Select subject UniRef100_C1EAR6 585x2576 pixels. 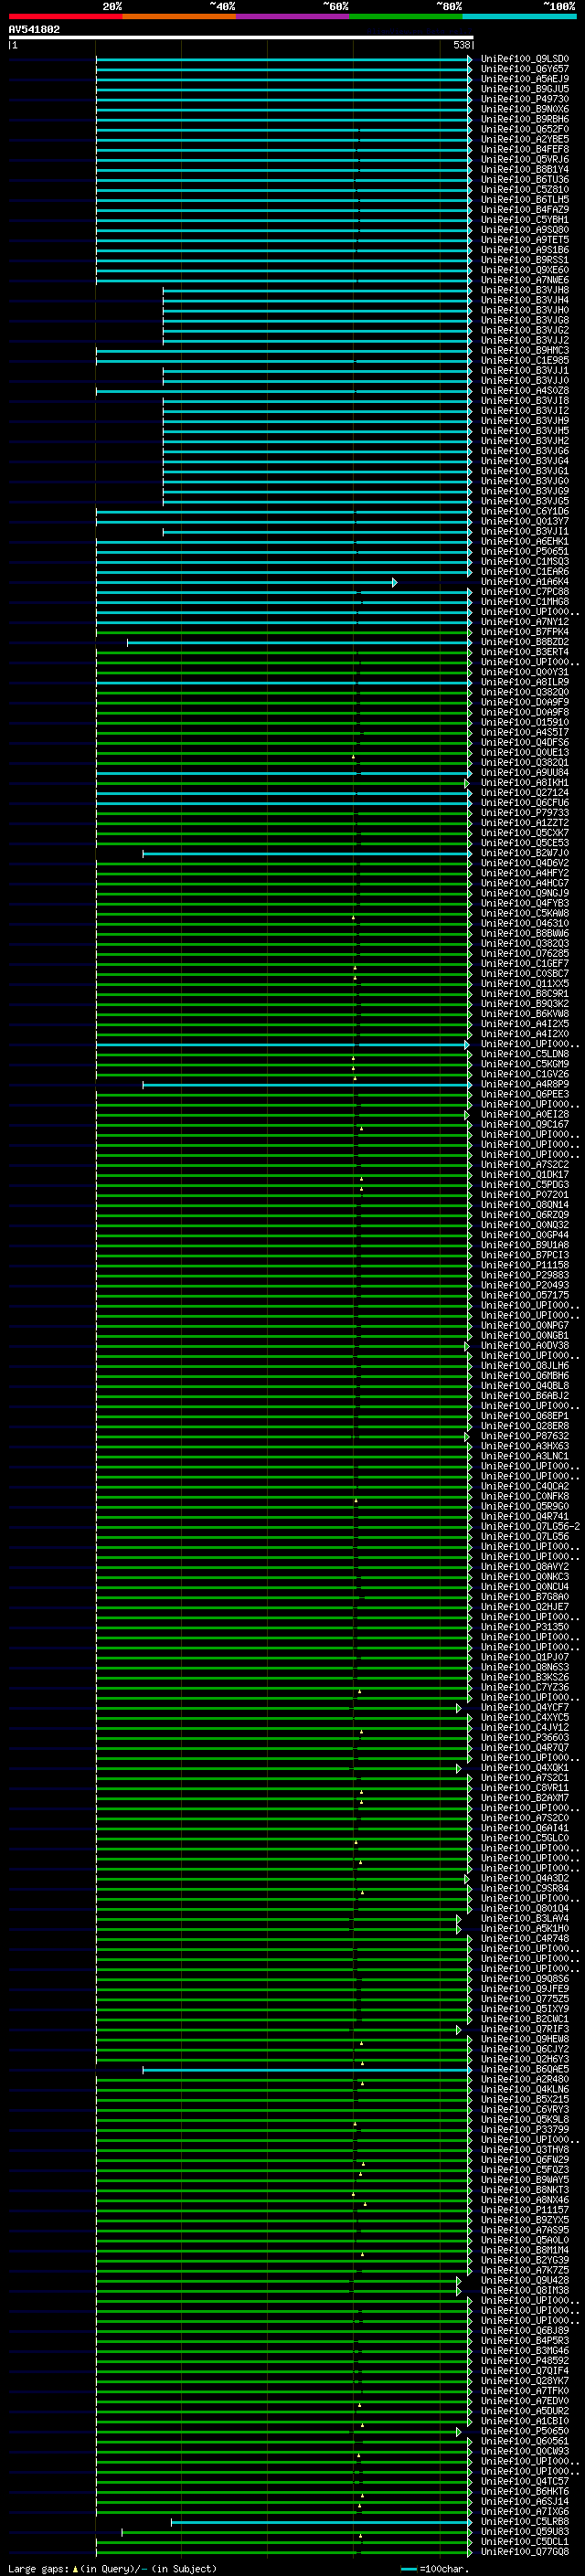pos(524,572)
